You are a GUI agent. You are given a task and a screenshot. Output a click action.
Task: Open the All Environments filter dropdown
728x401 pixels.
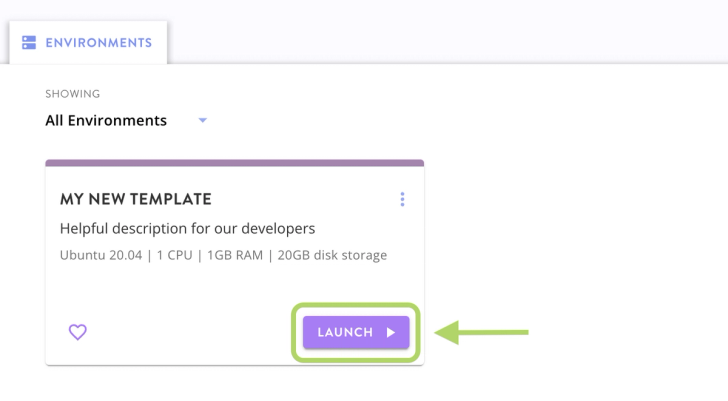[x=106, y=120]
